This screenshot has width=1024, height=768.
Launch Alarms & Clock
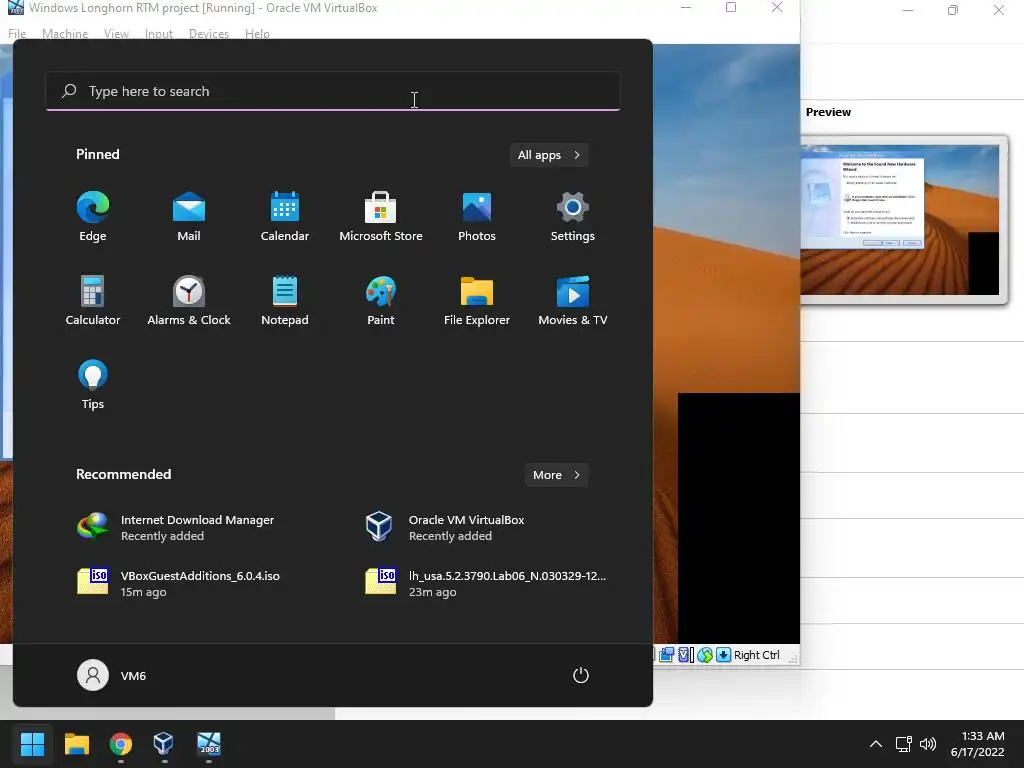click(189, 300)
